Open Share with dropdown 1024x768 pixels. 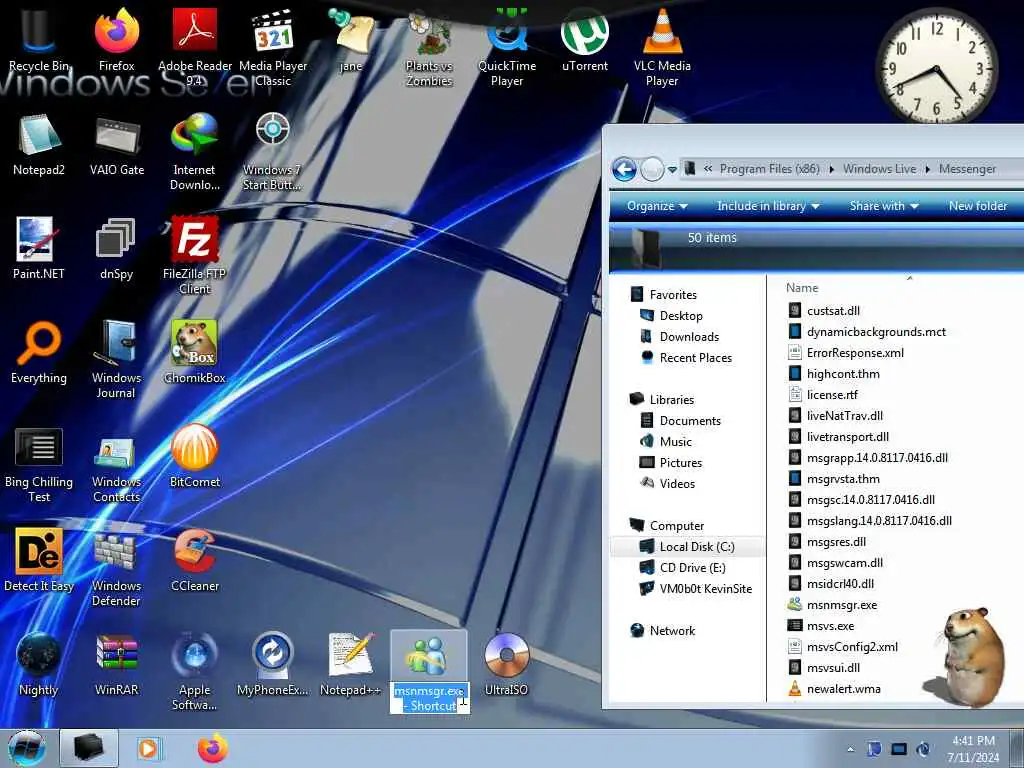tap(884, 206)
